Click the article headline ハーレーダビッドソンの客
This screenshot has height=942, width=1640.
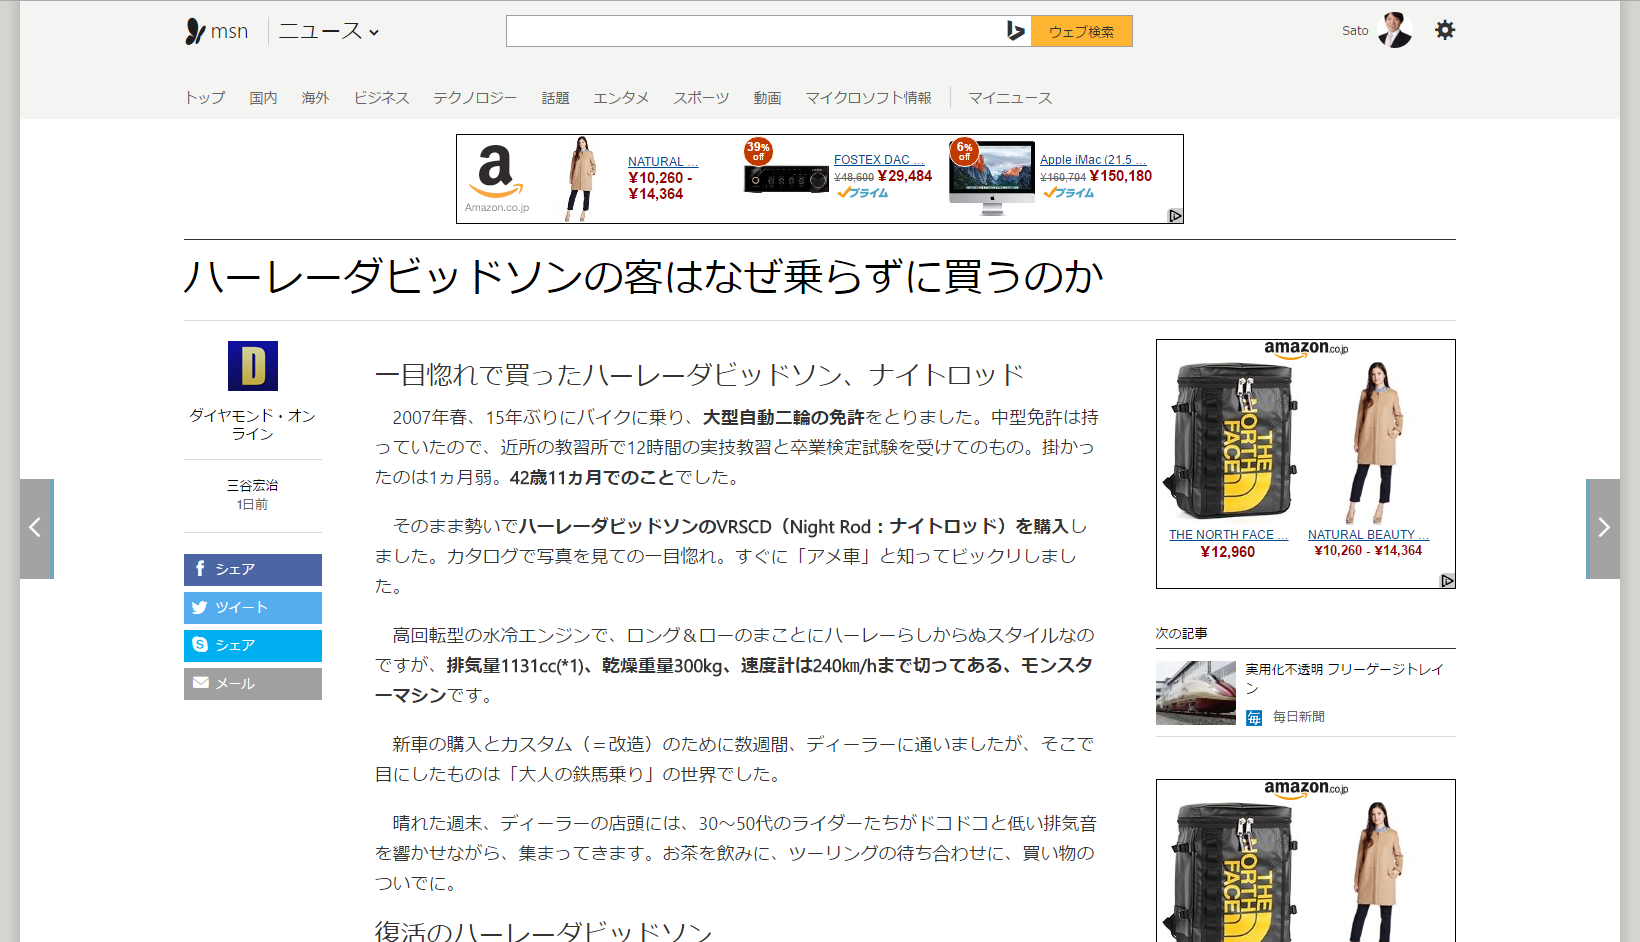643,277
